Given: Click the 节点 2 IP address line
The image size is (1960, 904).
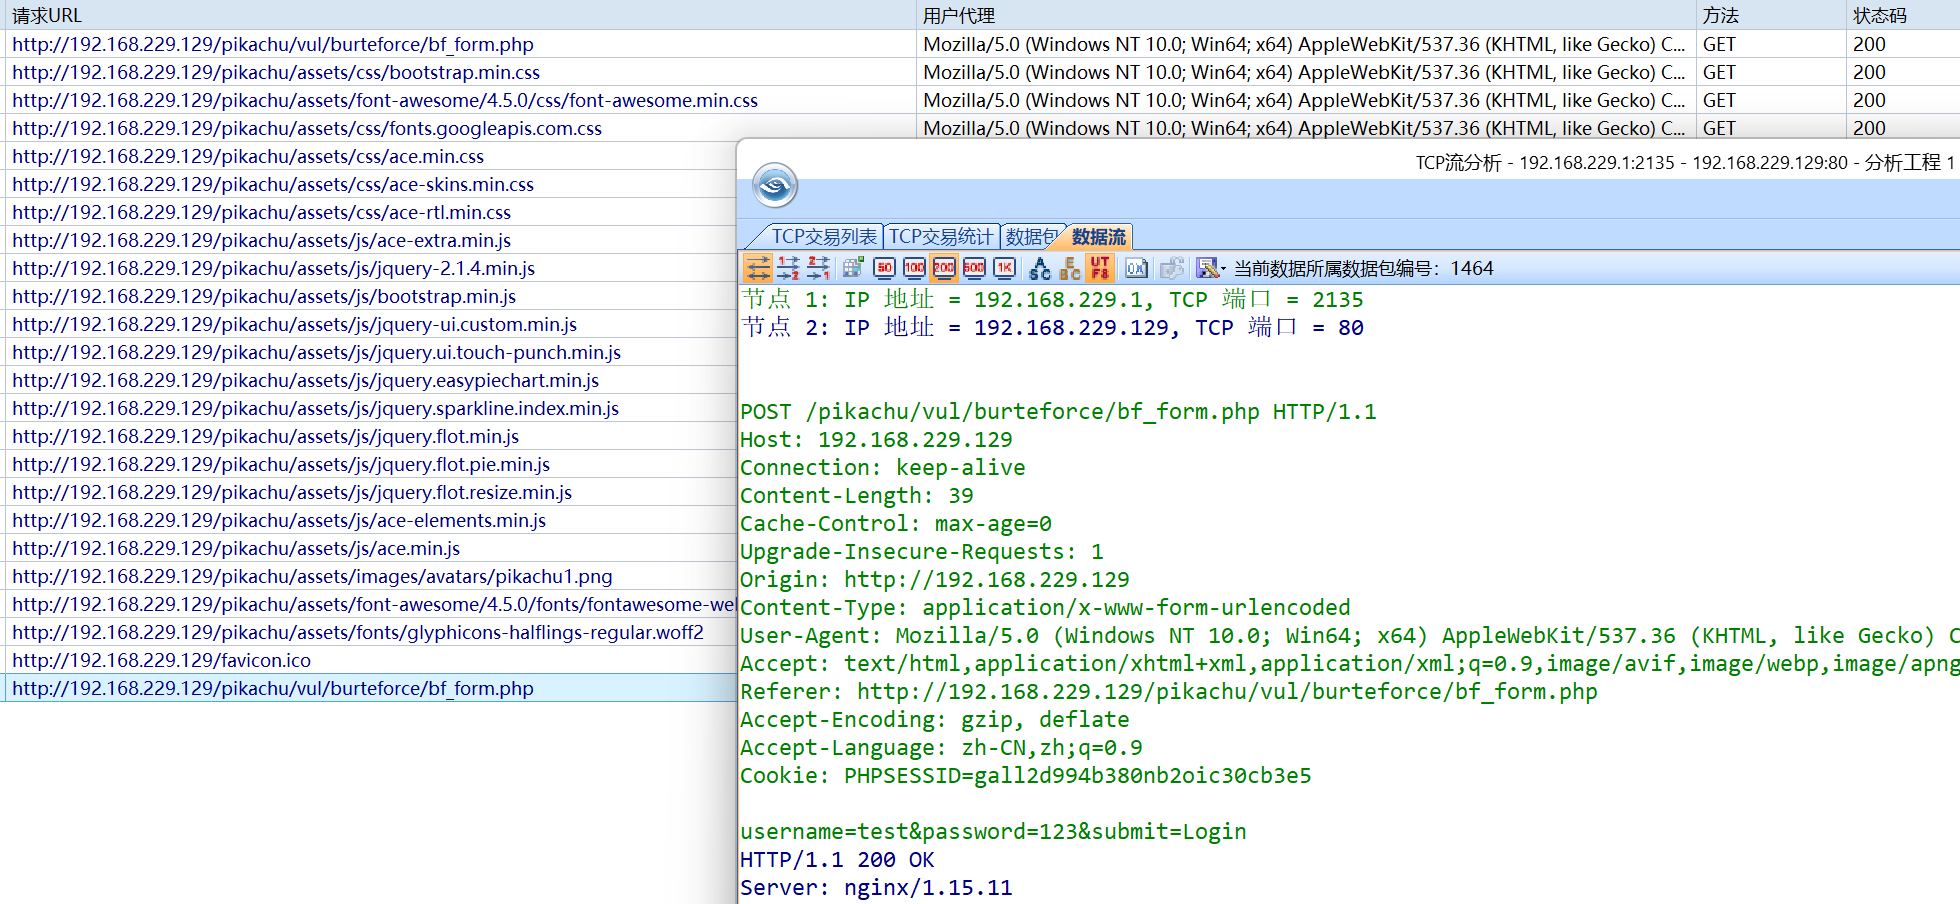Looking at the screenshot, I should coord(1052,328).
